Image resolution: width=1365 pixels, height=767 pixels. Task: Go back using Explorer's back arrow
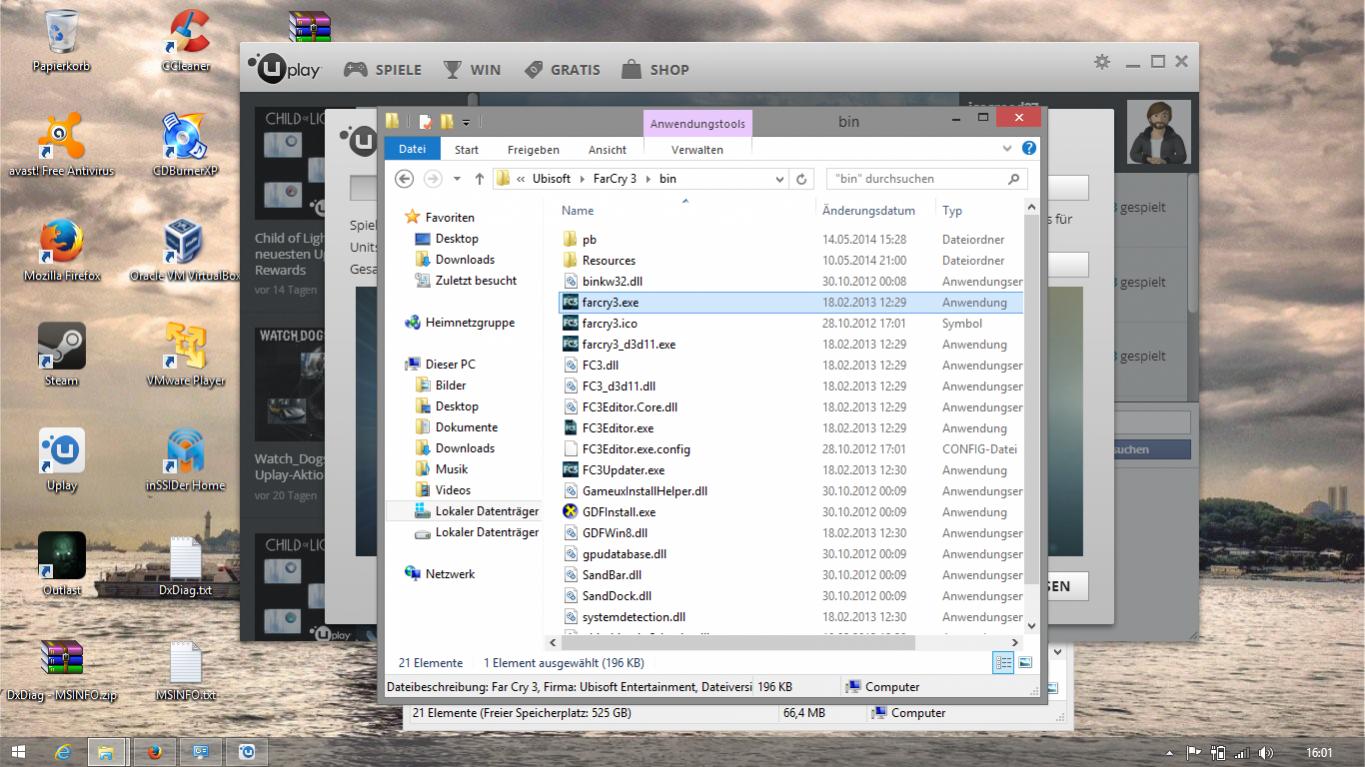pos(404,179)
